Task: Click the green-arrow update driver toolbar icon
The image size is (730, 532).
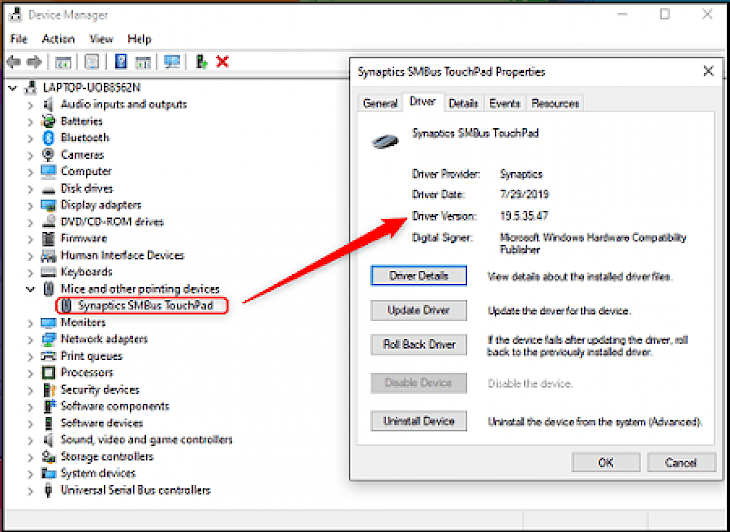Action: (x=201, y=62)
